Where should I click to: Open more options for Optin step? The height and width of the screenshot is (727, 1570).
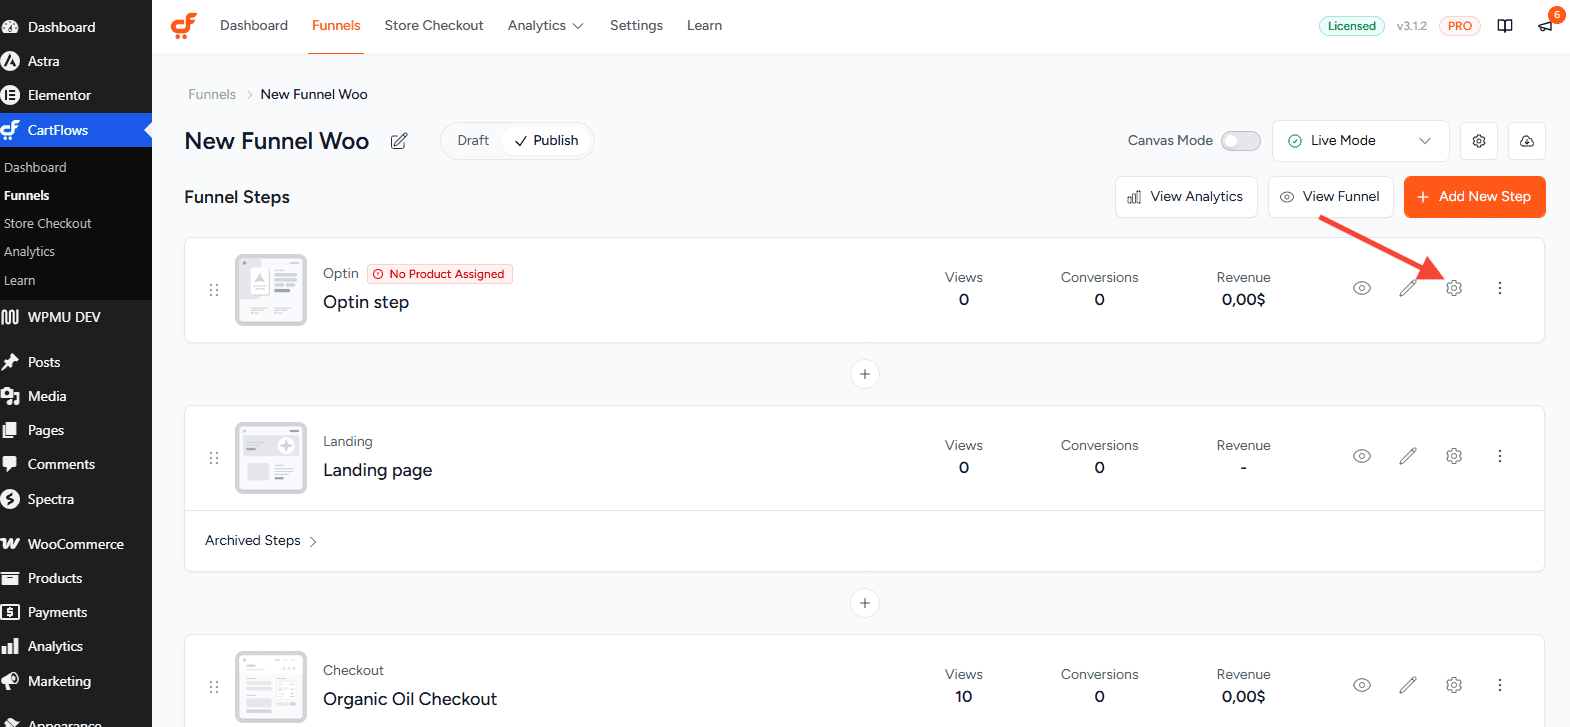pos(1500,288)
